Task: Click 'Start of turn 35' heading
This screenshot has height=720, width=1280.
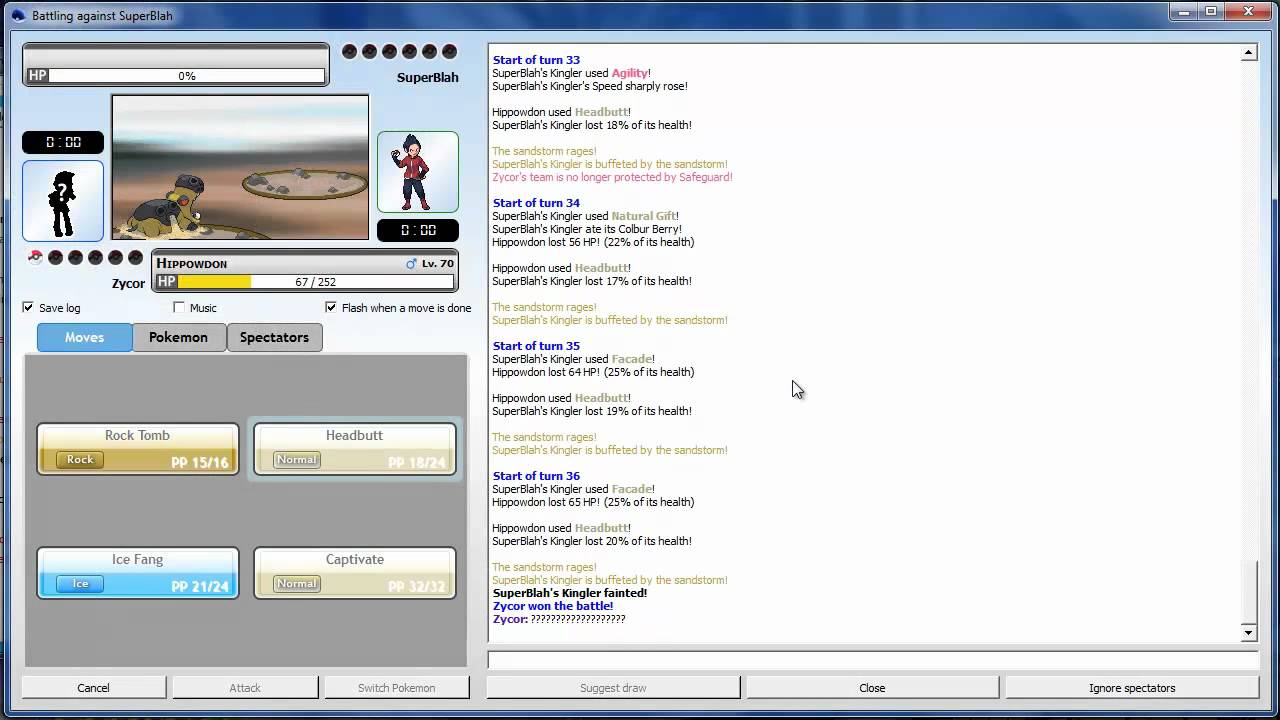Action: coord(536,346)
